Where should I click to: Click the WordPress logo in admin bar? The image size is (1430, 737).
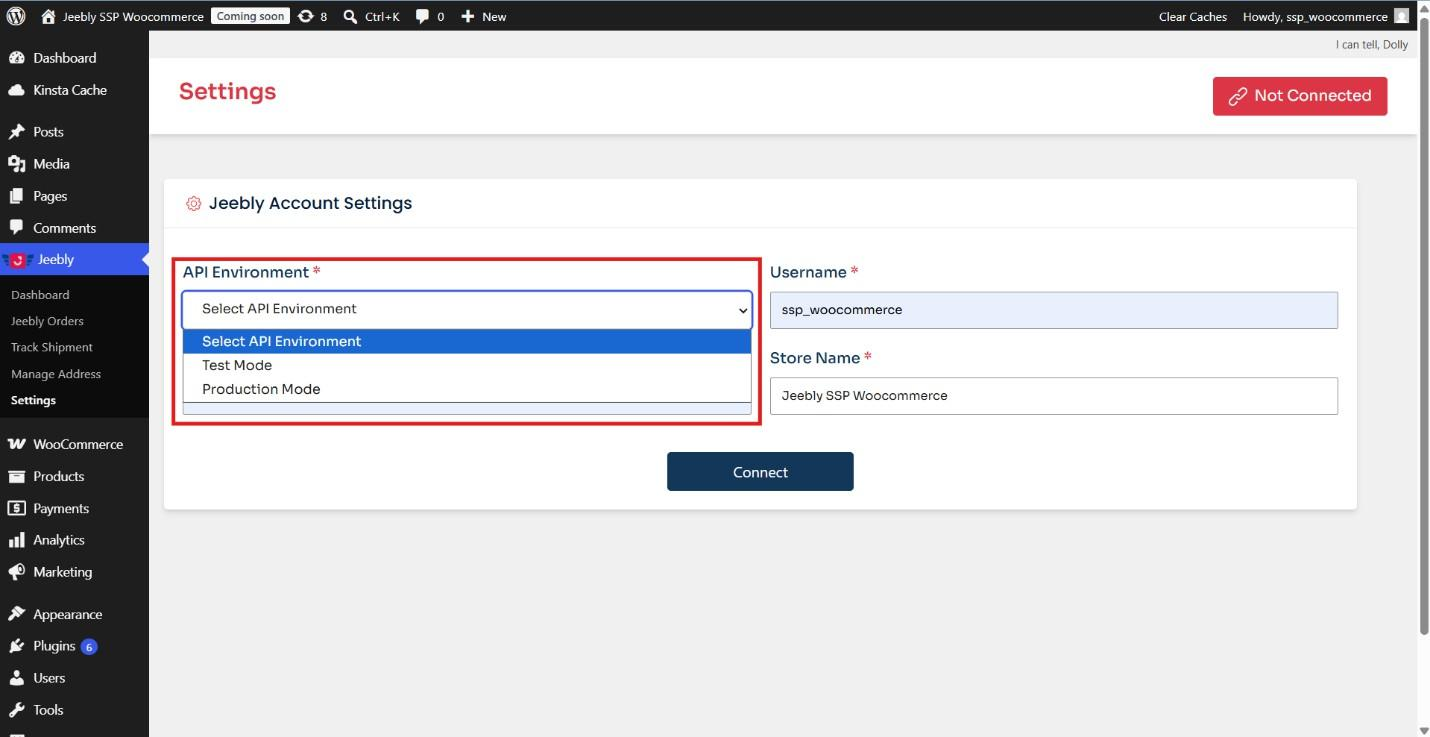pyautogui.click(x=16, y=16)
